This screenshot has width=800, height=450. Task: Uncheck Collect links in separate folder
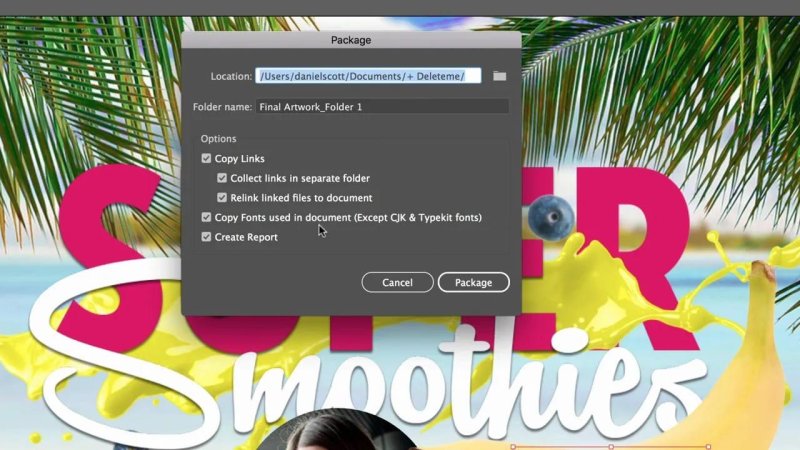[222, 178]
